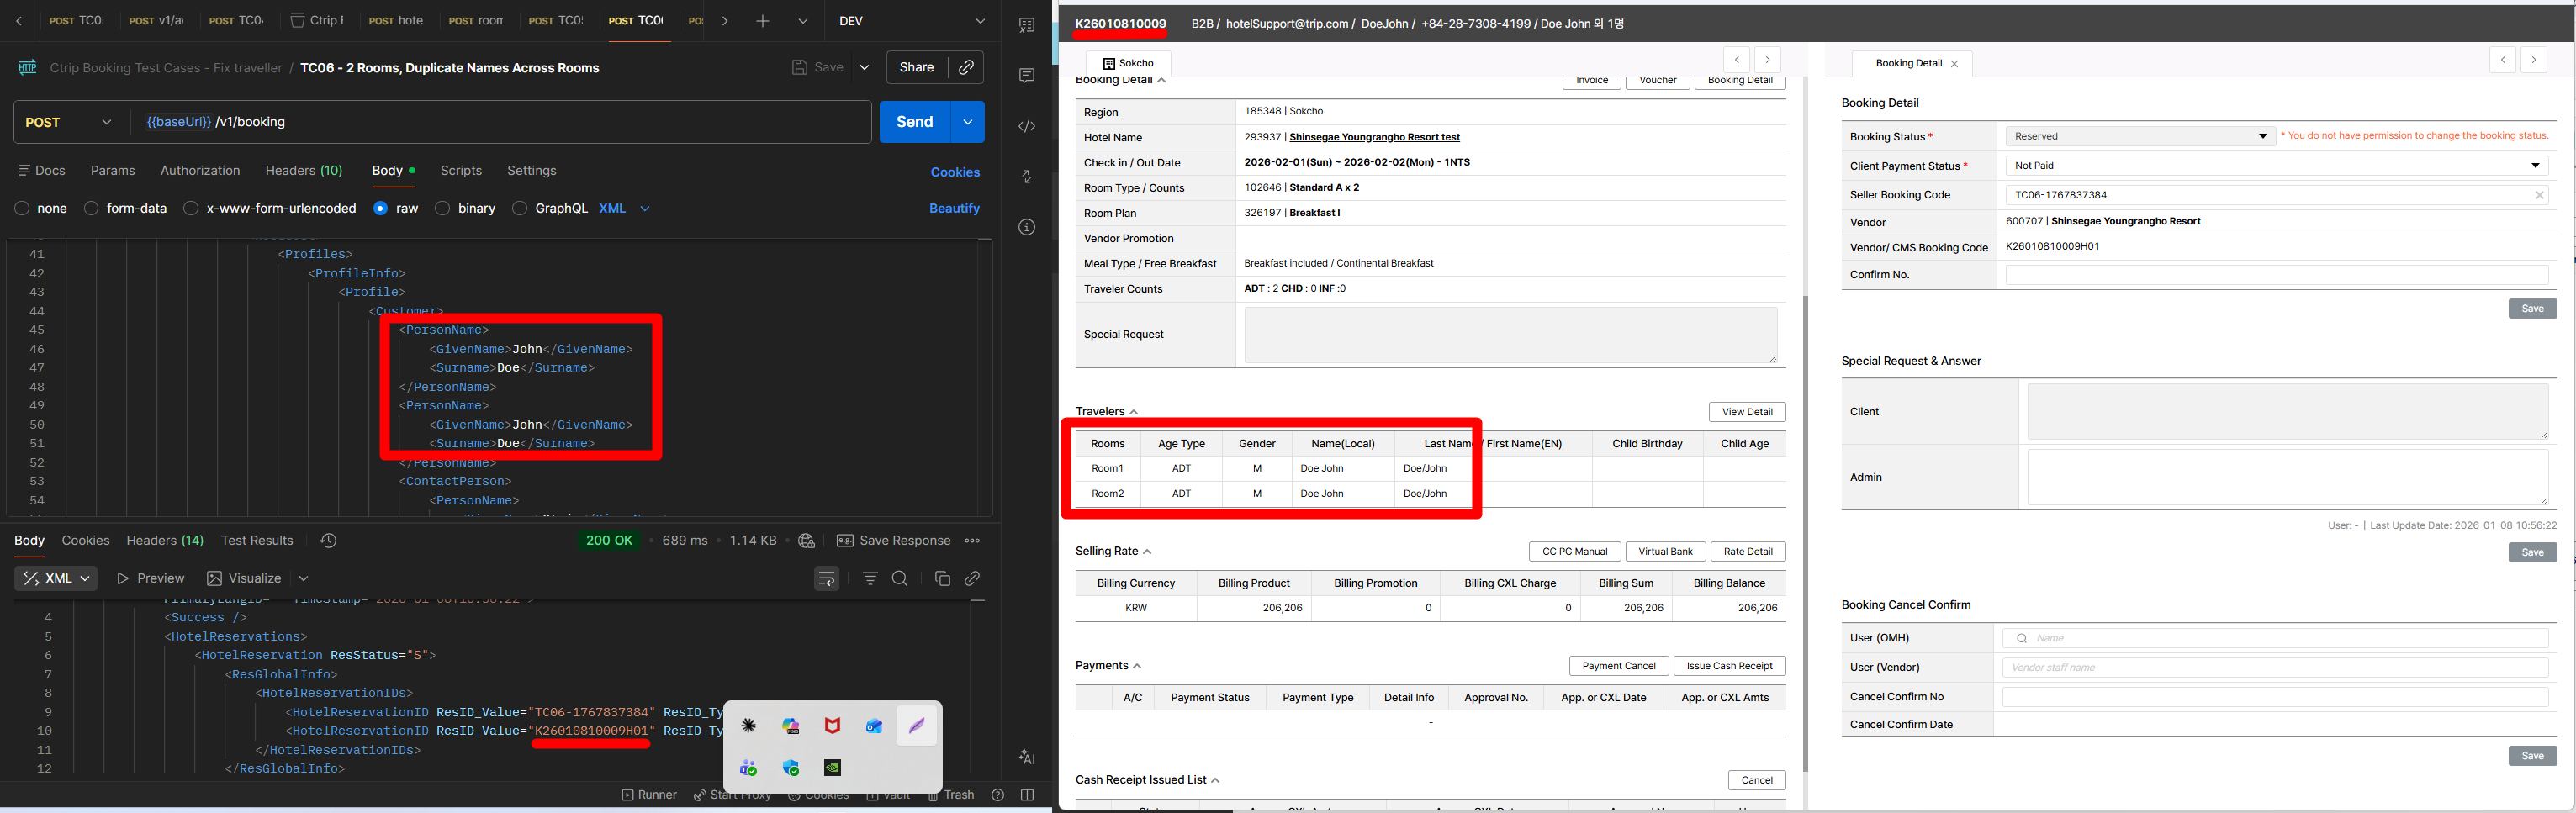
Task: Open the comments icon in right sidebar
Action: coord(1026,75)
